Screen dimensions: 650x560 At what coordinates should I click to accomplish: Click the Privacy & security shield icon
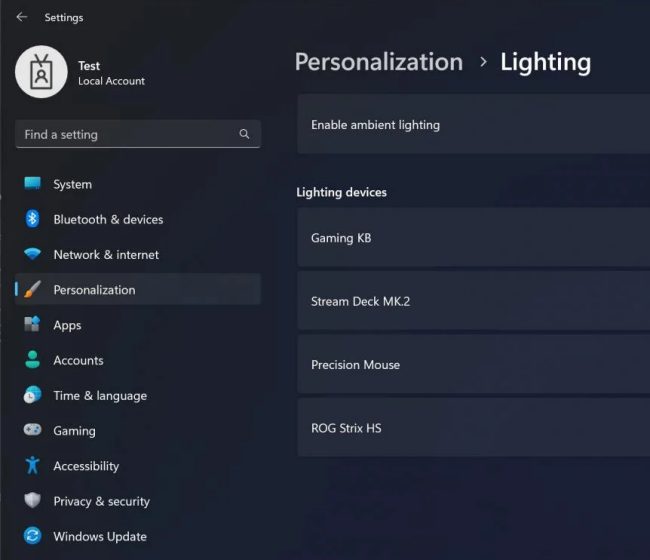pos(32,500)
